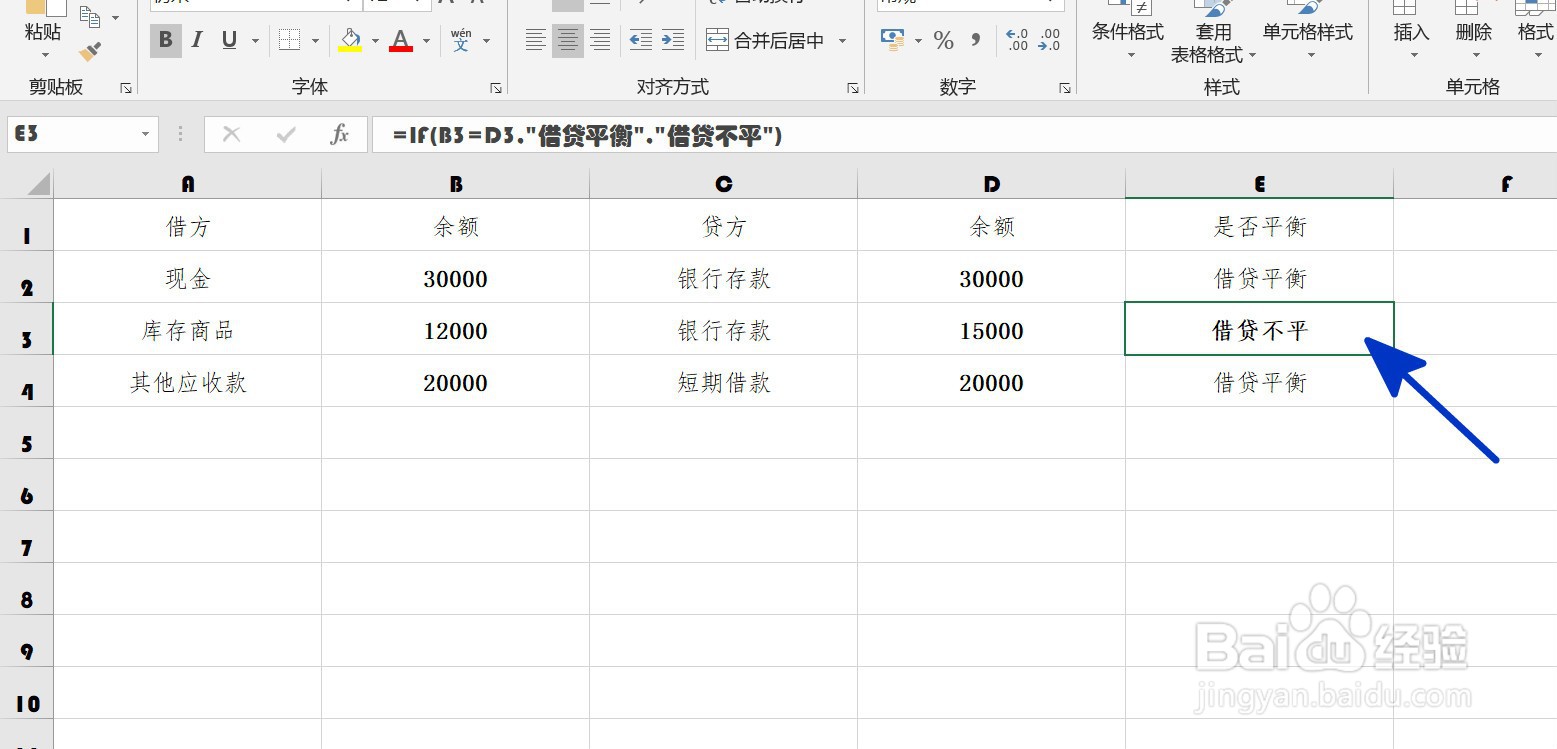Open Alignment group dialog launcher
1557x749 pixels.
tap(853, 88)
